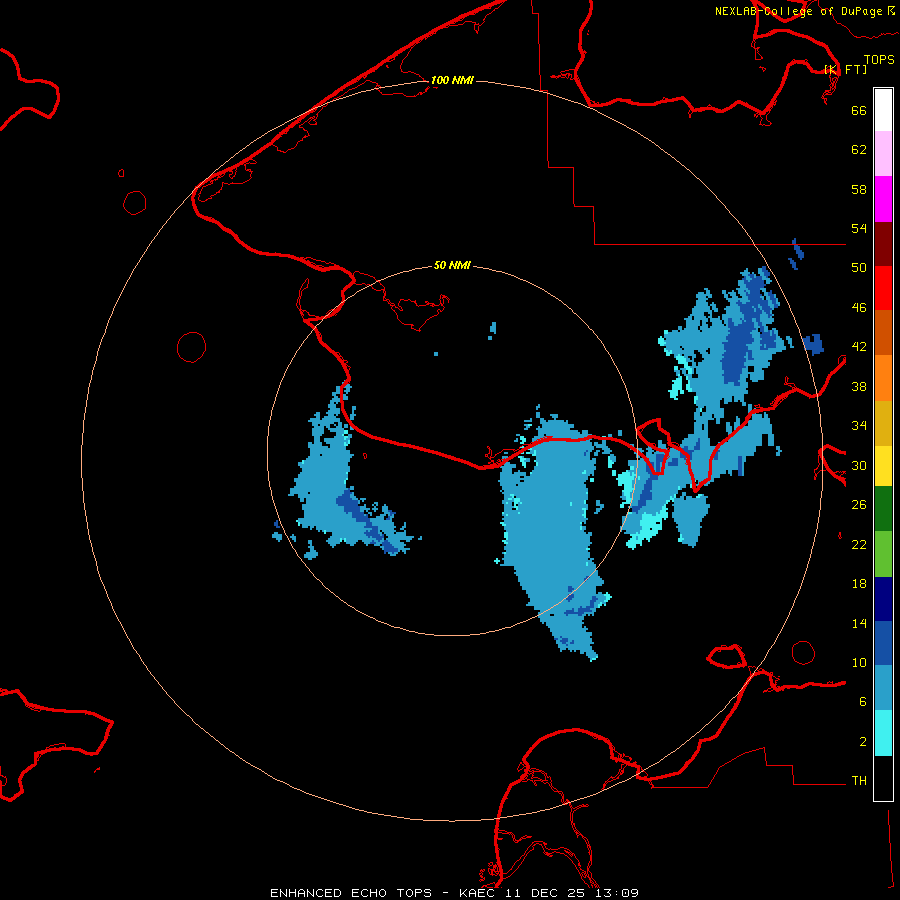
Task: Click the '6' scale label
Action: [863, 702]
